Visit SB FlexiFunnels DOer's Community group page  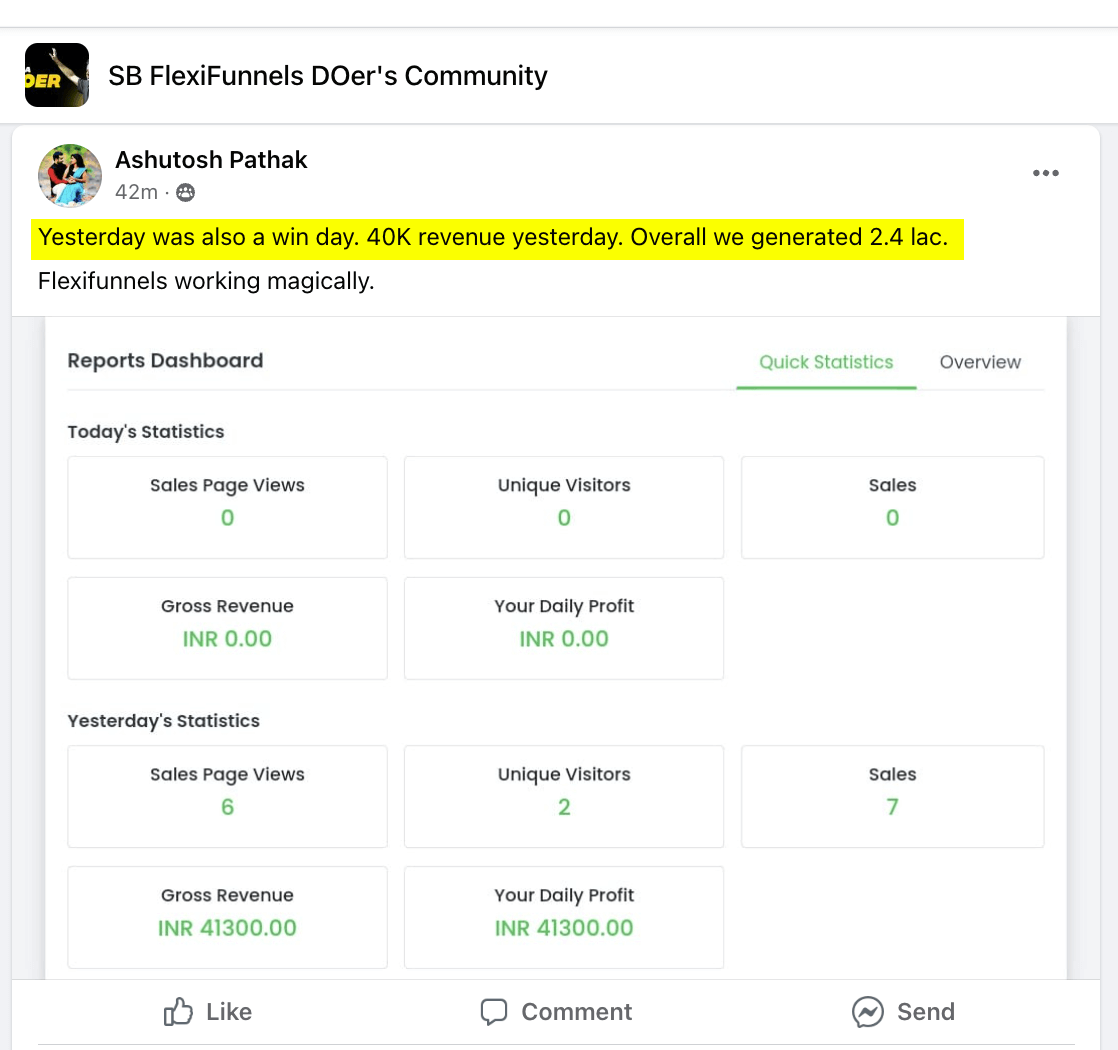(x=330, y=75)
